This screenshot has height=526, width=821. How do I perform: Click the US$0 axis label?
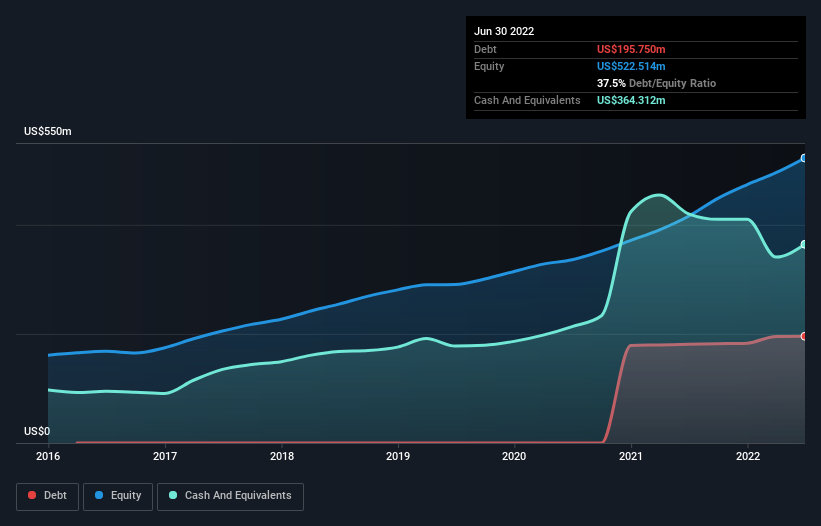pos(37,431)
